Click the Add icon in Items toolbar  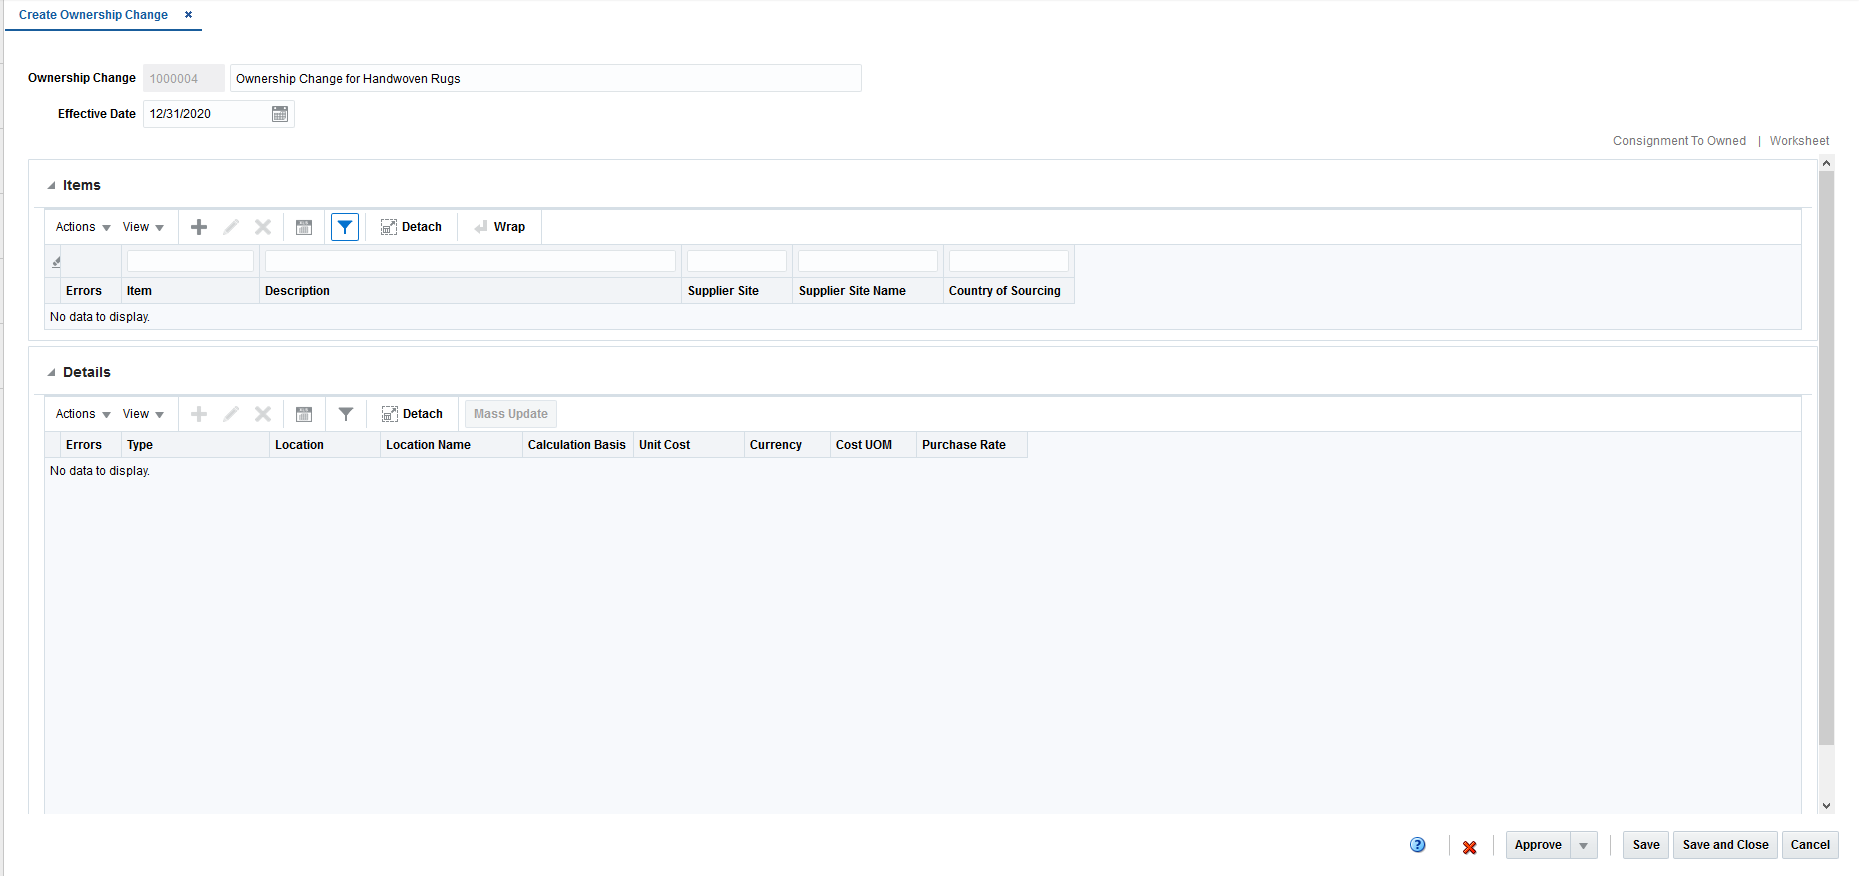point(199,227)
